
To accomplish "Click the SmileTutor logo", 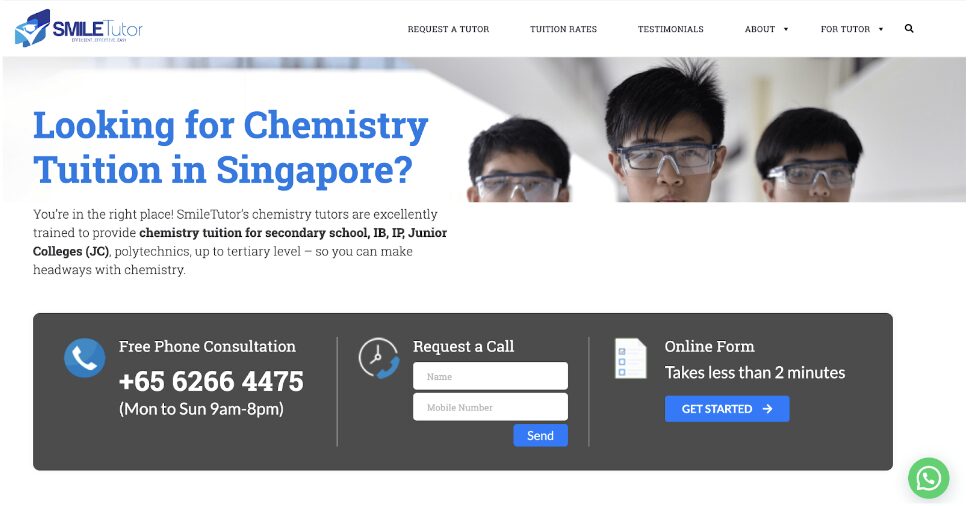I will coord(78,28).
